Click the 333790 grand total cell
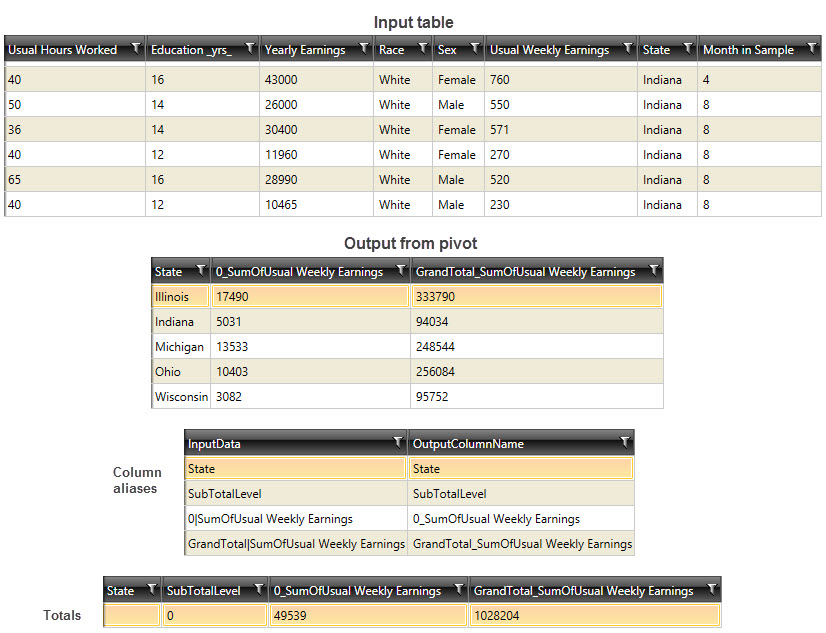826x633 pixels. (x=536, y=296)
